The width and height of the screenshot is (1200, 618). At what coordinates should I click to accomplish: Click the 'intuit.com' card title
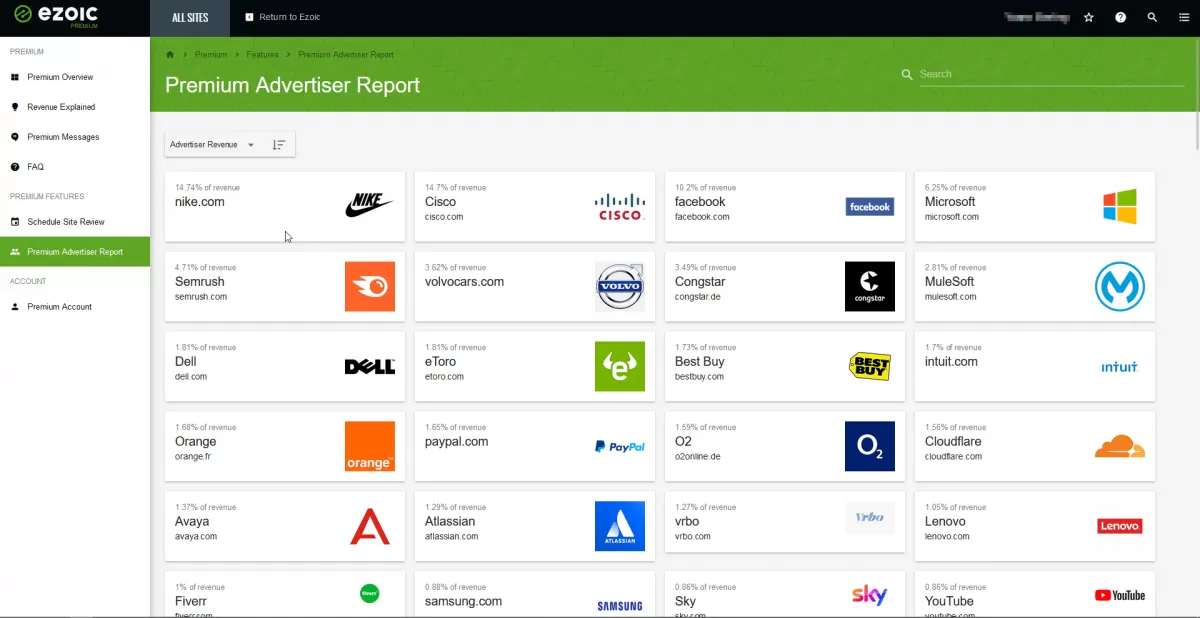point(951,362)
